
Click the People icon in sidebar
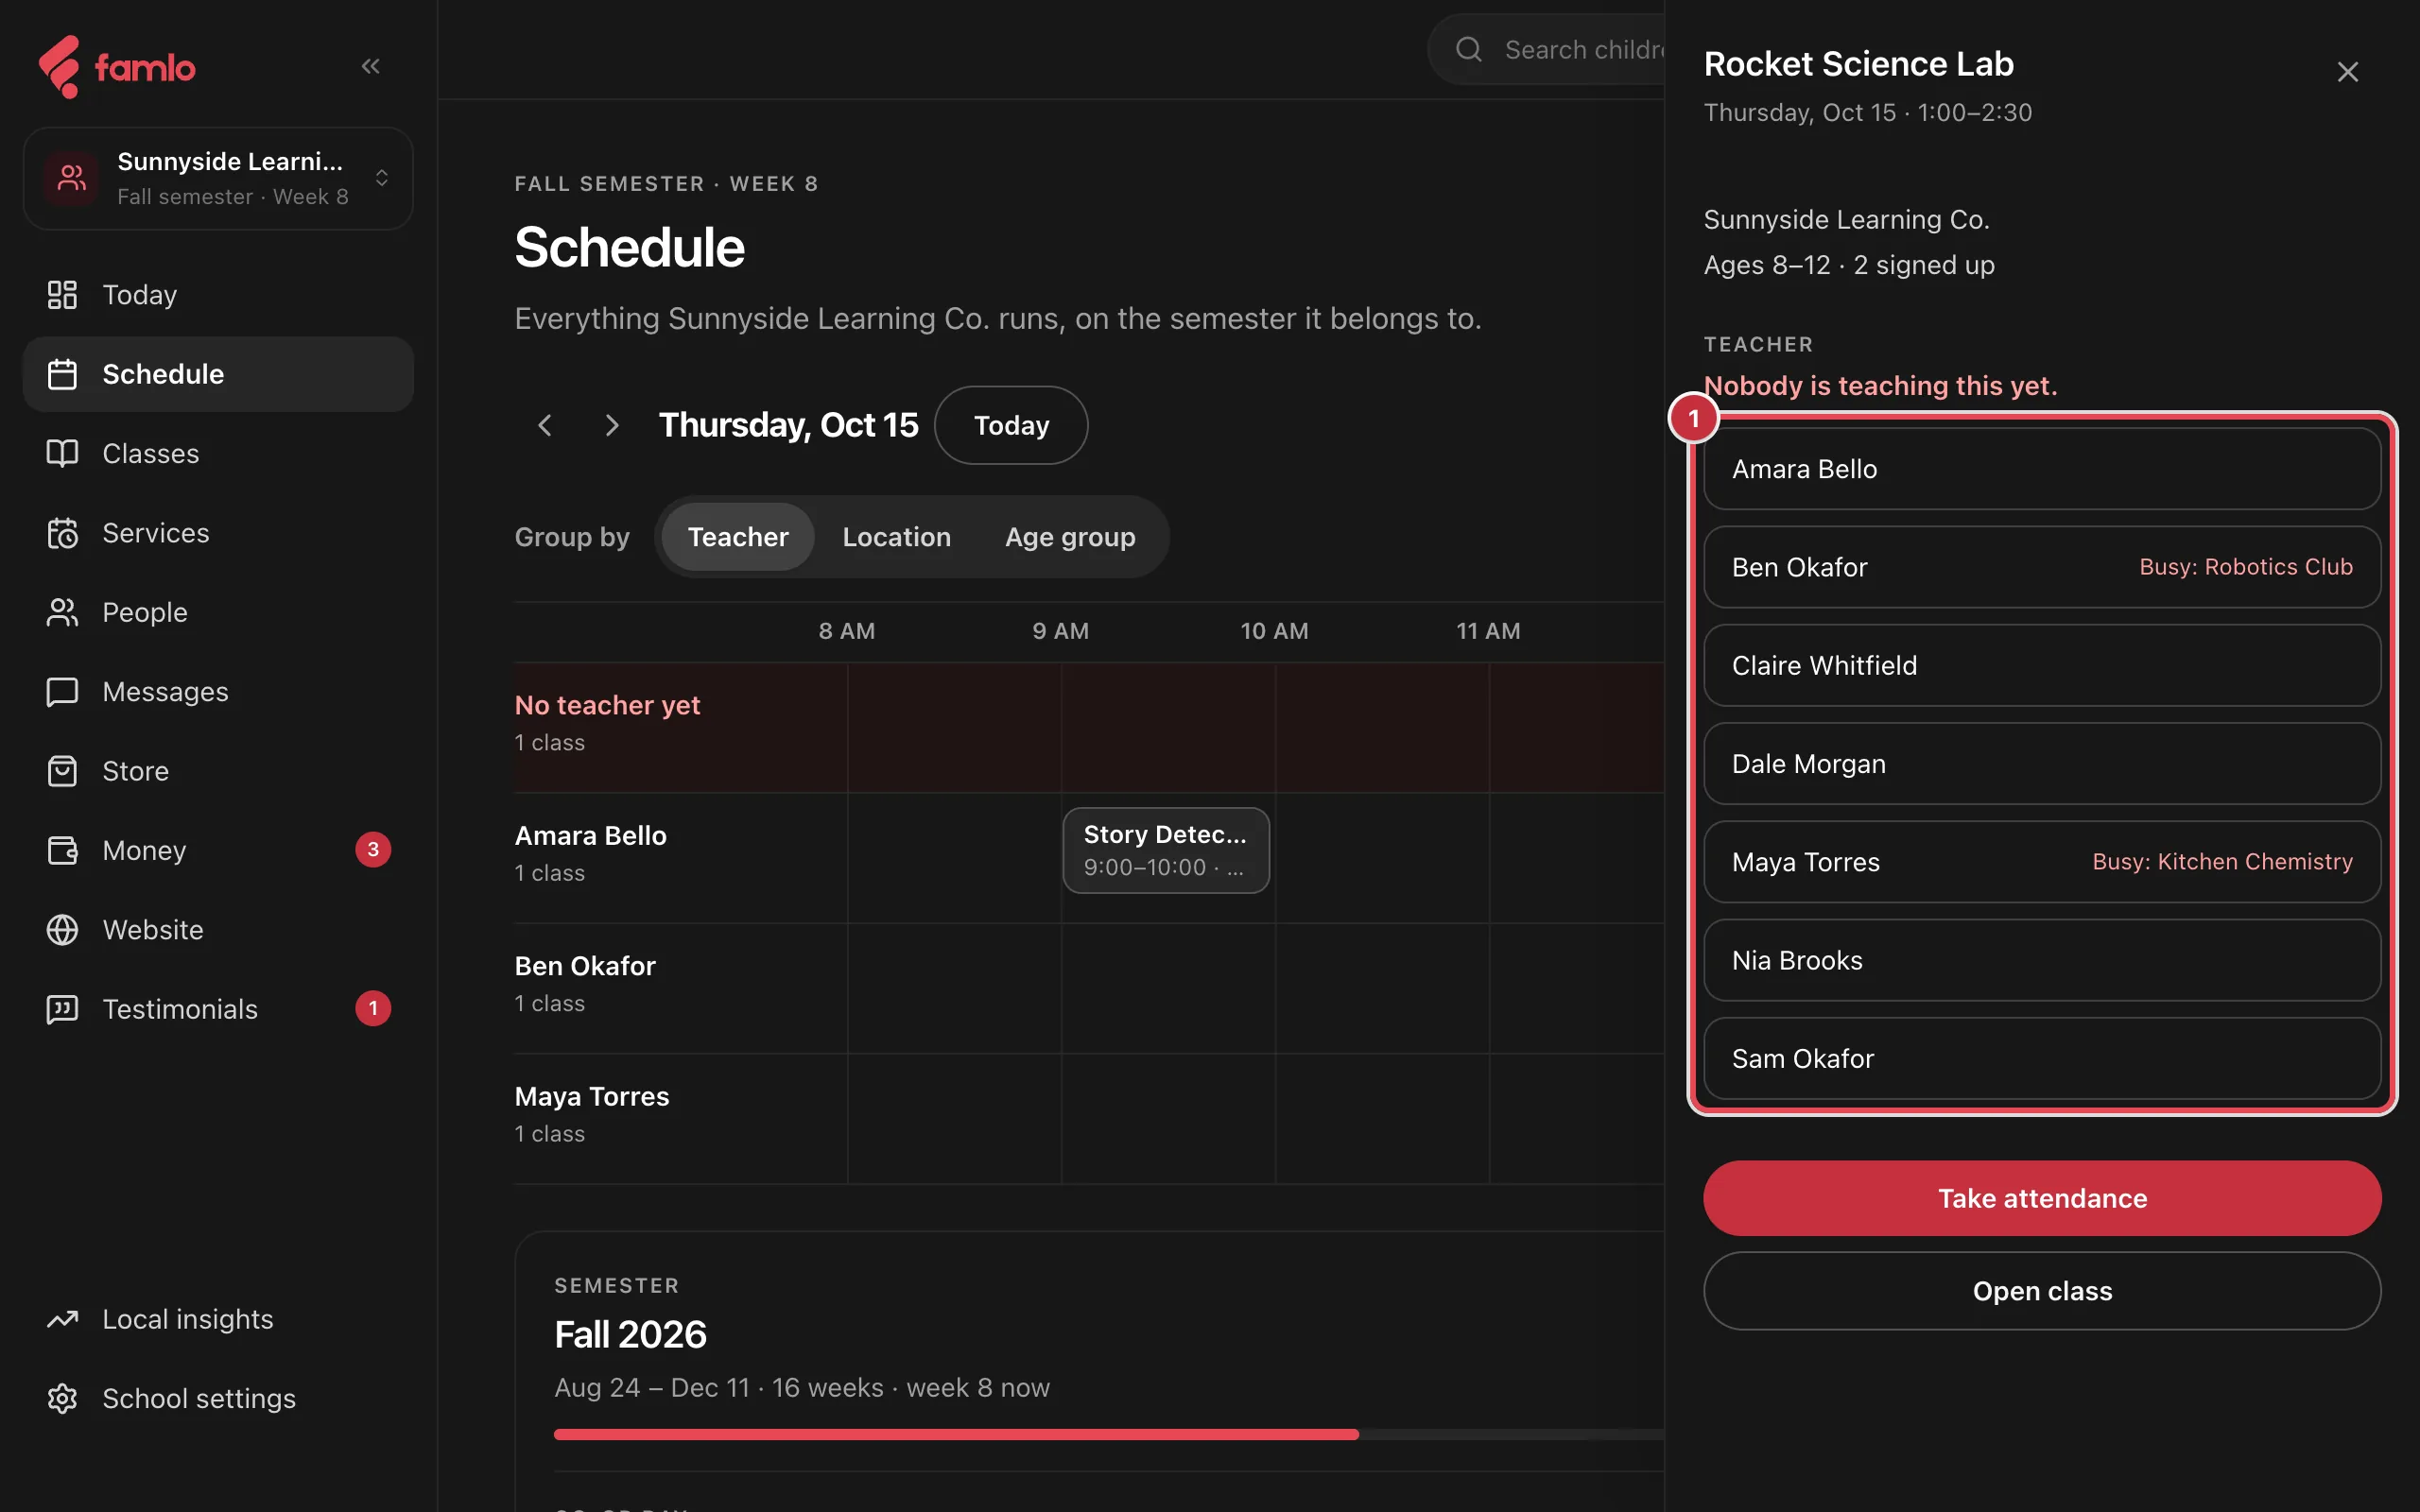click(62, 612)
